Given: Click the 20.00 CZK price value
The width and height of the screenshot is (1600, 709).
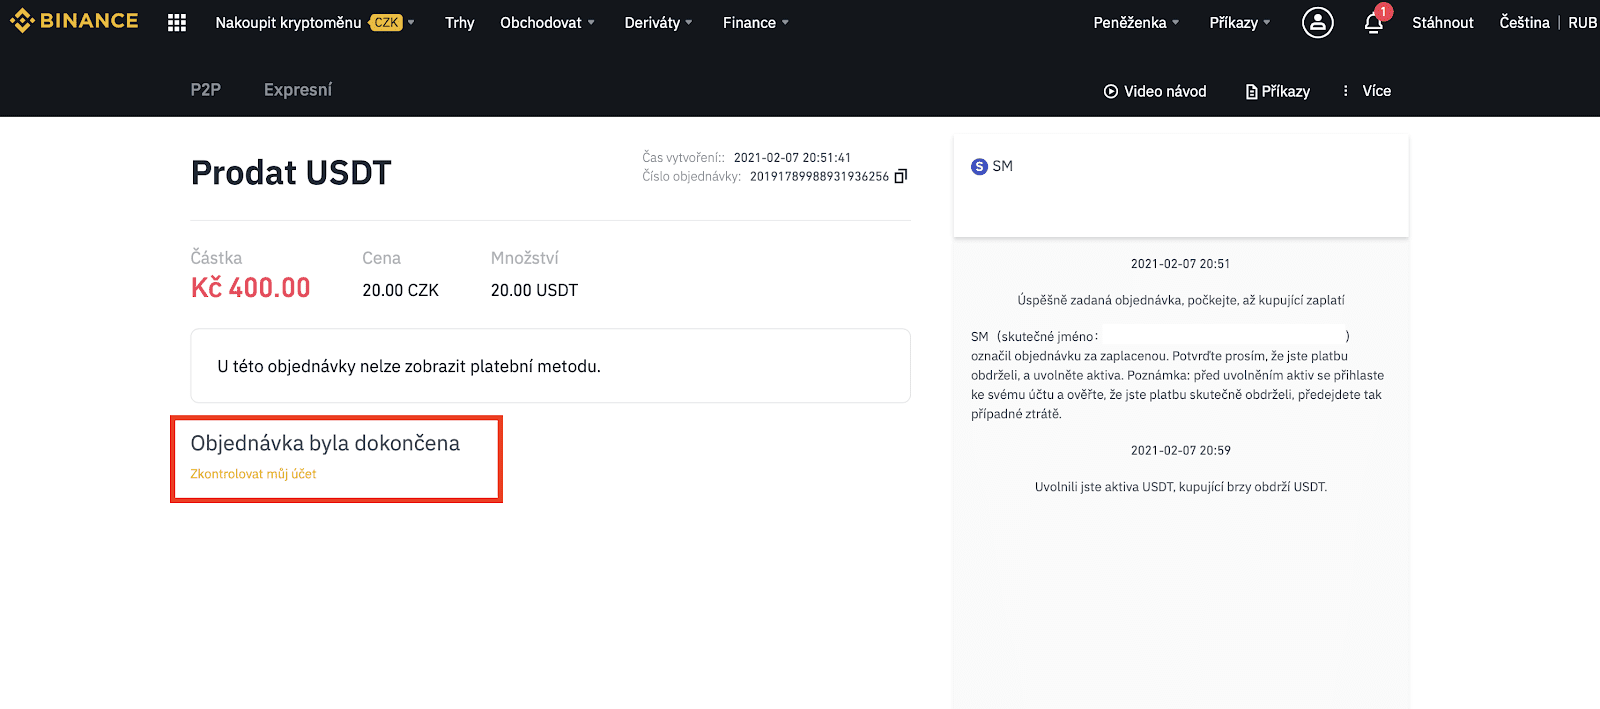Looking at the screenshot, I should 400,290.
